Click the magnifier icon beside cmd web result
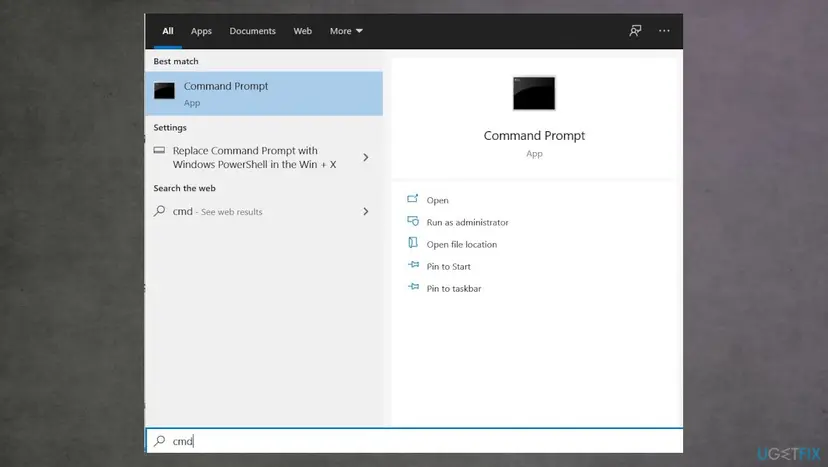 [x=159, y=211]
